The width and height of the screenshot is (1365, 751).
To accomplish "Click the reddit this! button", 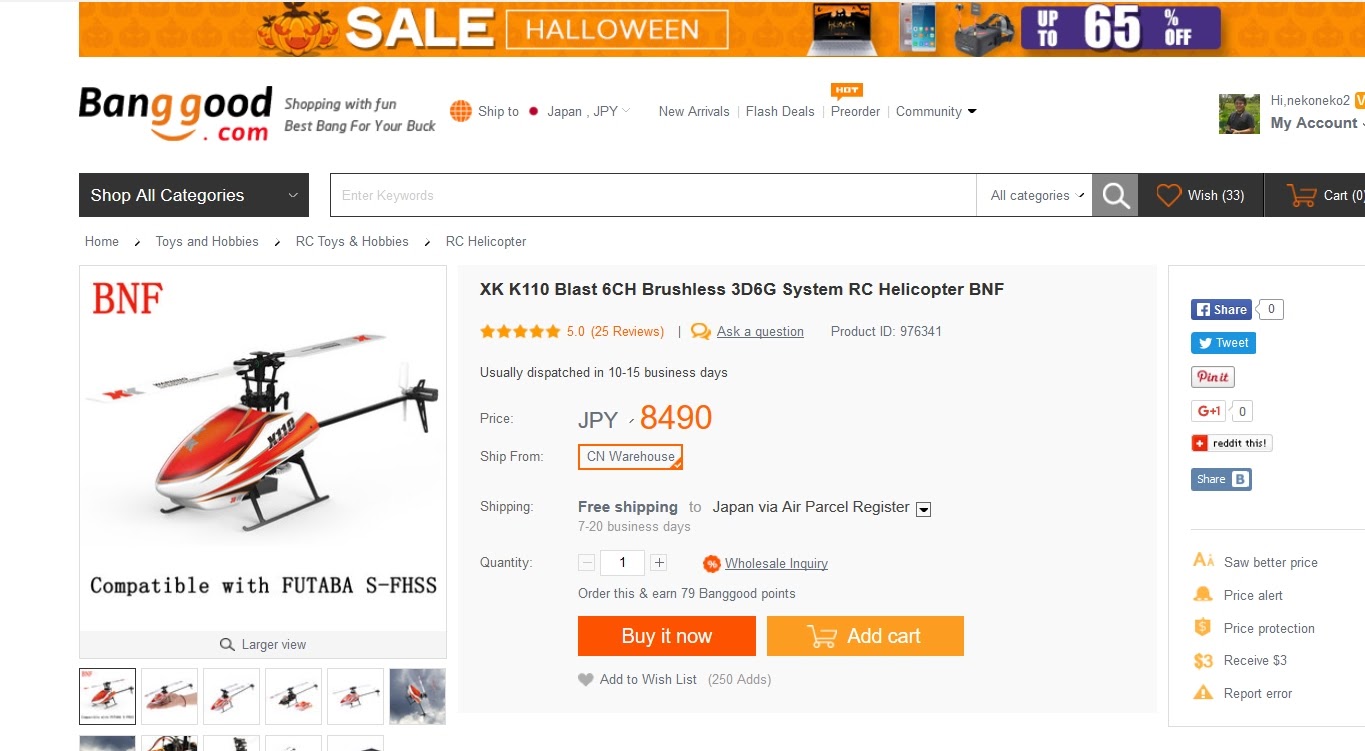I will pyautogui.click(x=1231, y=443).
